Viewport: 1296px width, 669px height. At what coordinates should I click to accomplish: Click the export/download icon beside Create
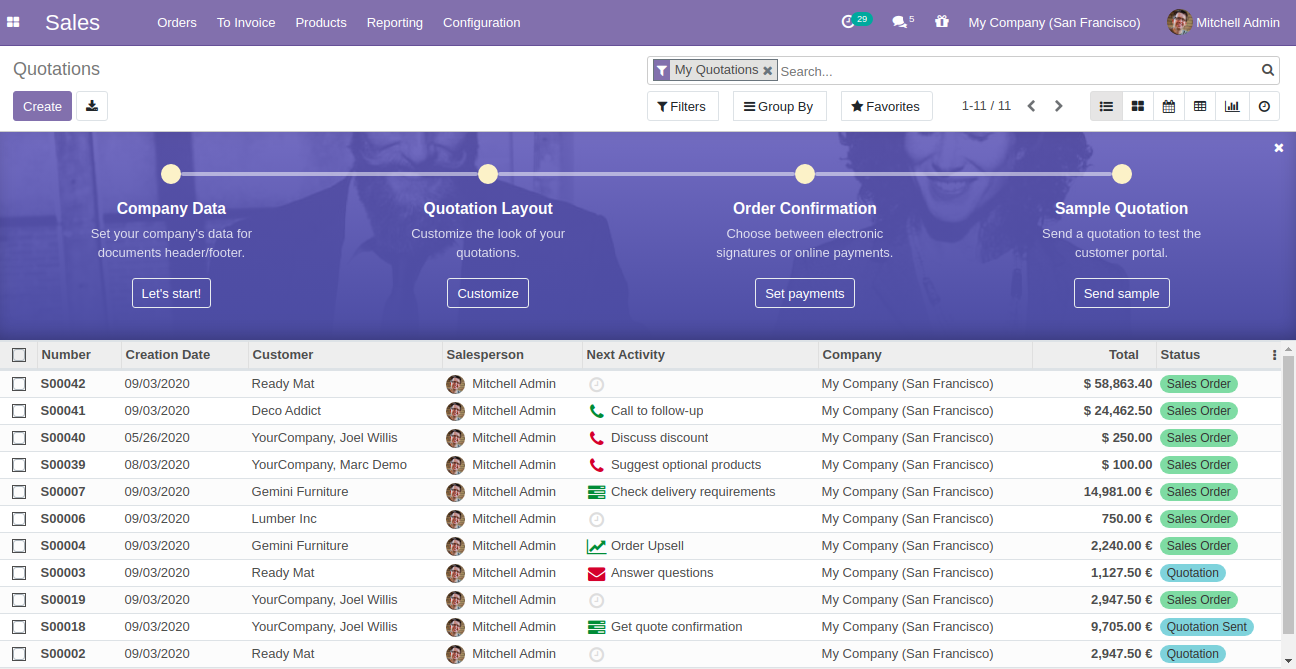tap(91, 105)
